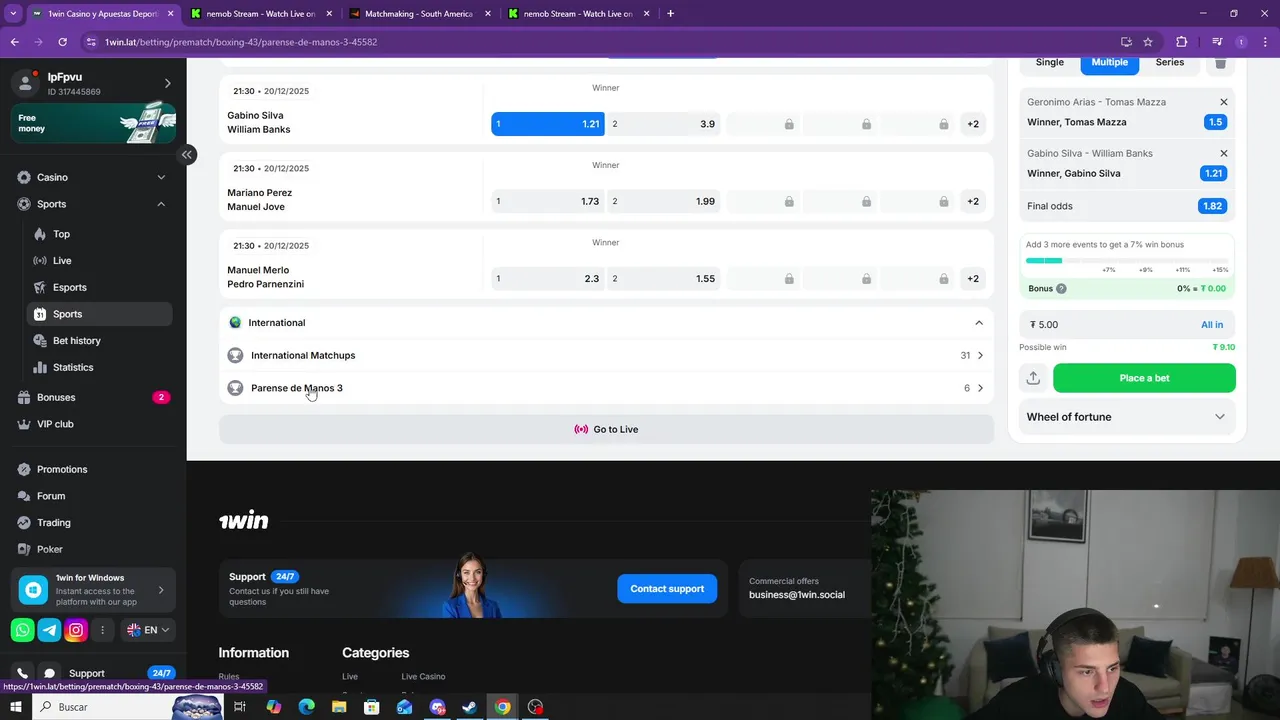Image resolution: width=1280 pixels, height=720 pixels.
Task: Select Gabino Silva odds 1.21
Action: pyautogui.click(x=548, y=124)
